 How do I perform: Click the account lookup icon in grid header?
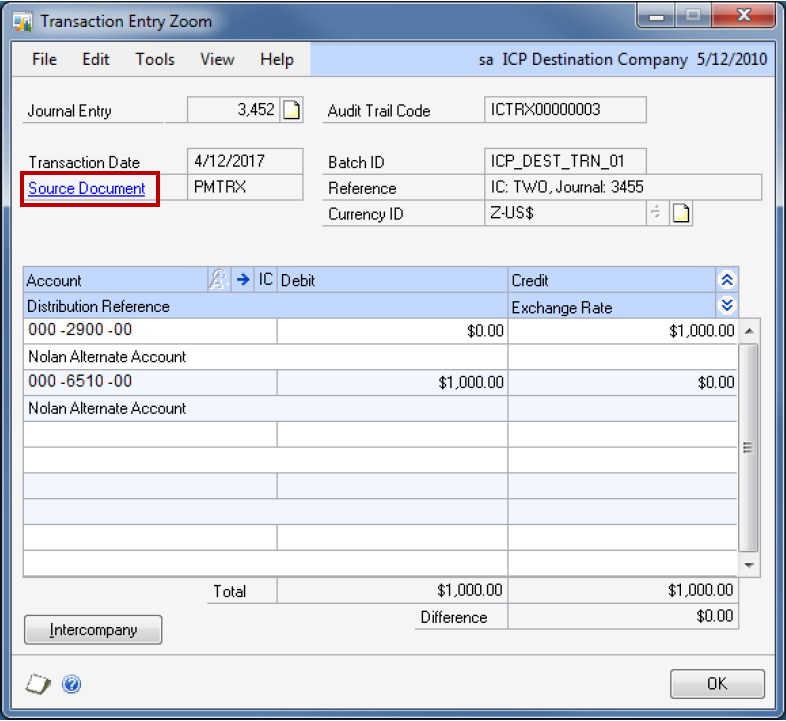[218, 281]
